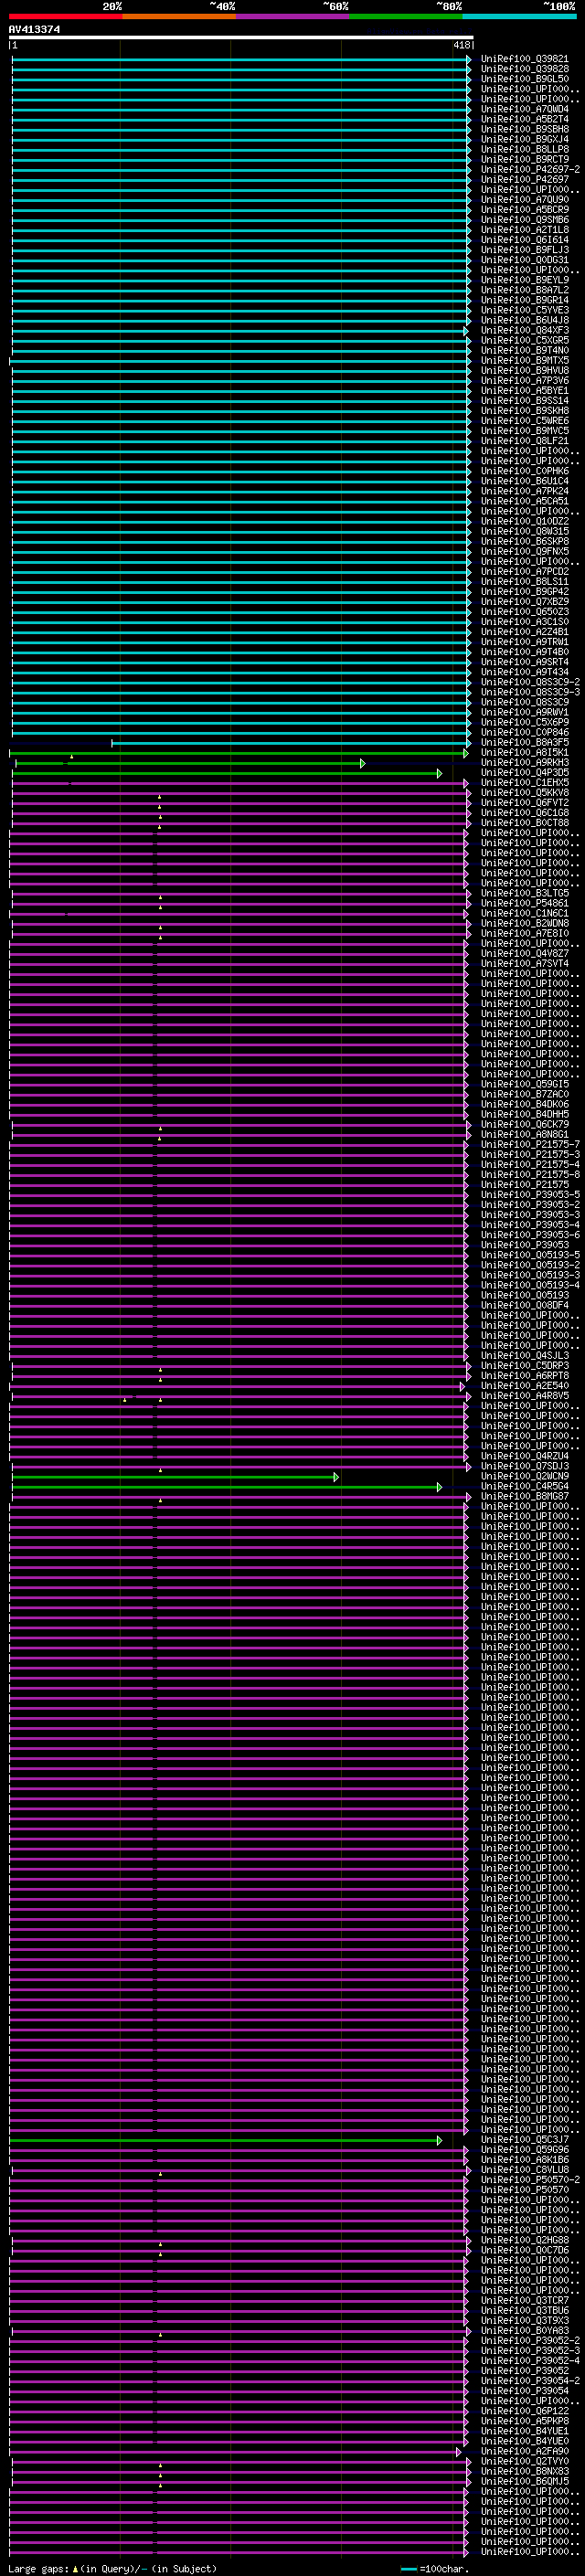Select hit label UniRef100_Q4V8Z7

(x=525, y=953)
